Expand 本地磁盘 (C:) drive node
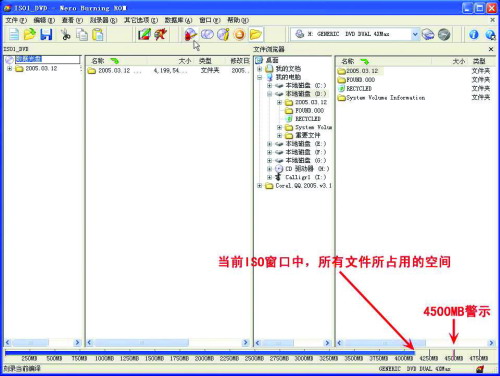This screenshot has height=376, width=500. tap(269, 86)
